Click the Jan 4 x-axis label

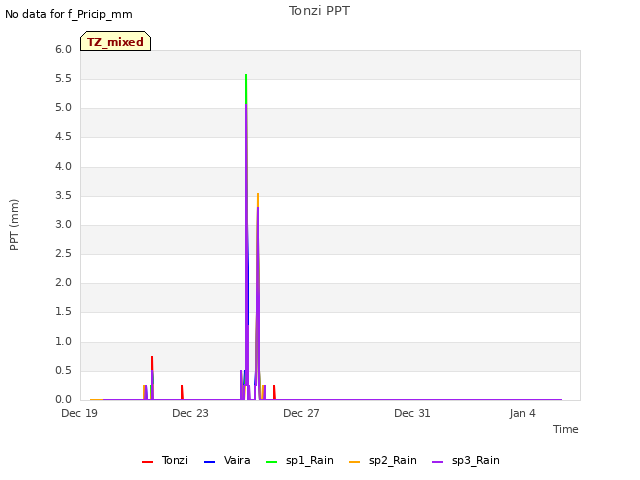522,413
